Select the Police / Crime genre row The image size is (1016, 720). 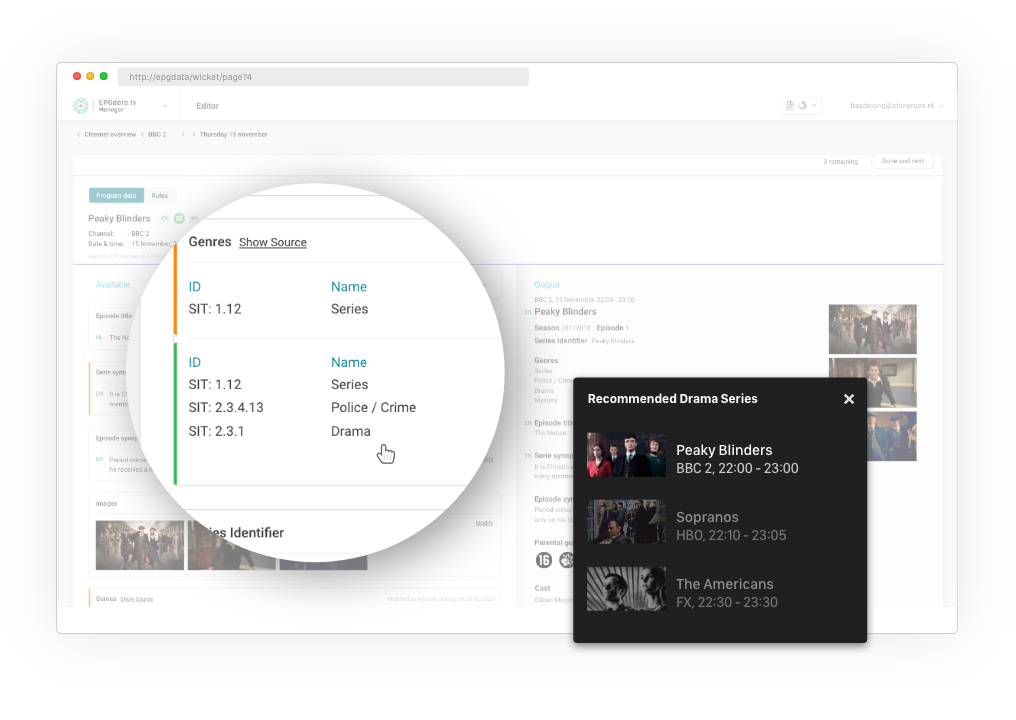(303, 408)
